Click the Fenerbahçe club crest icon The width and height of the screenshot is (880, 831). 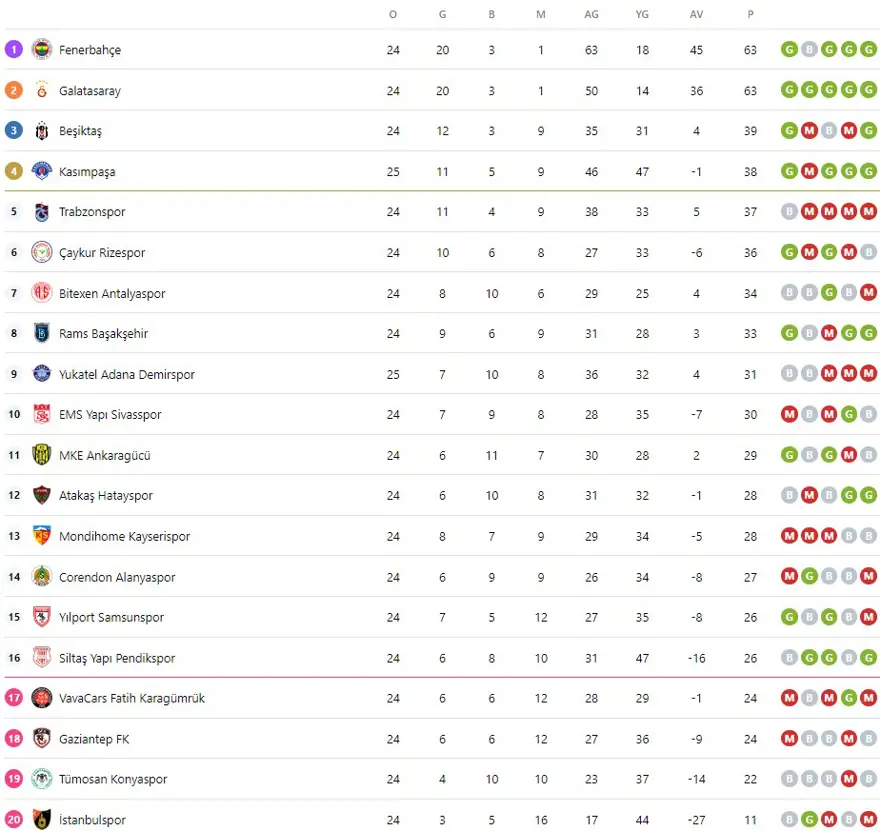pos(41,49)
